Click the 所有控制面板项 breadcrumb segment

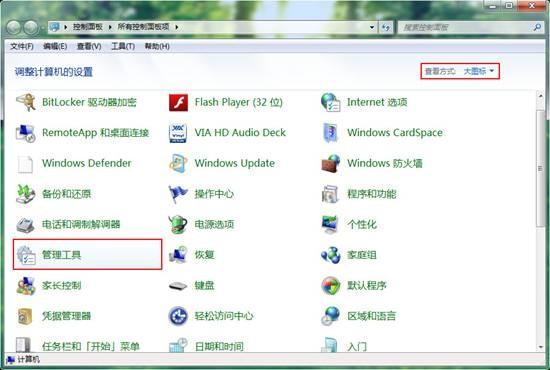click(143, 27)
